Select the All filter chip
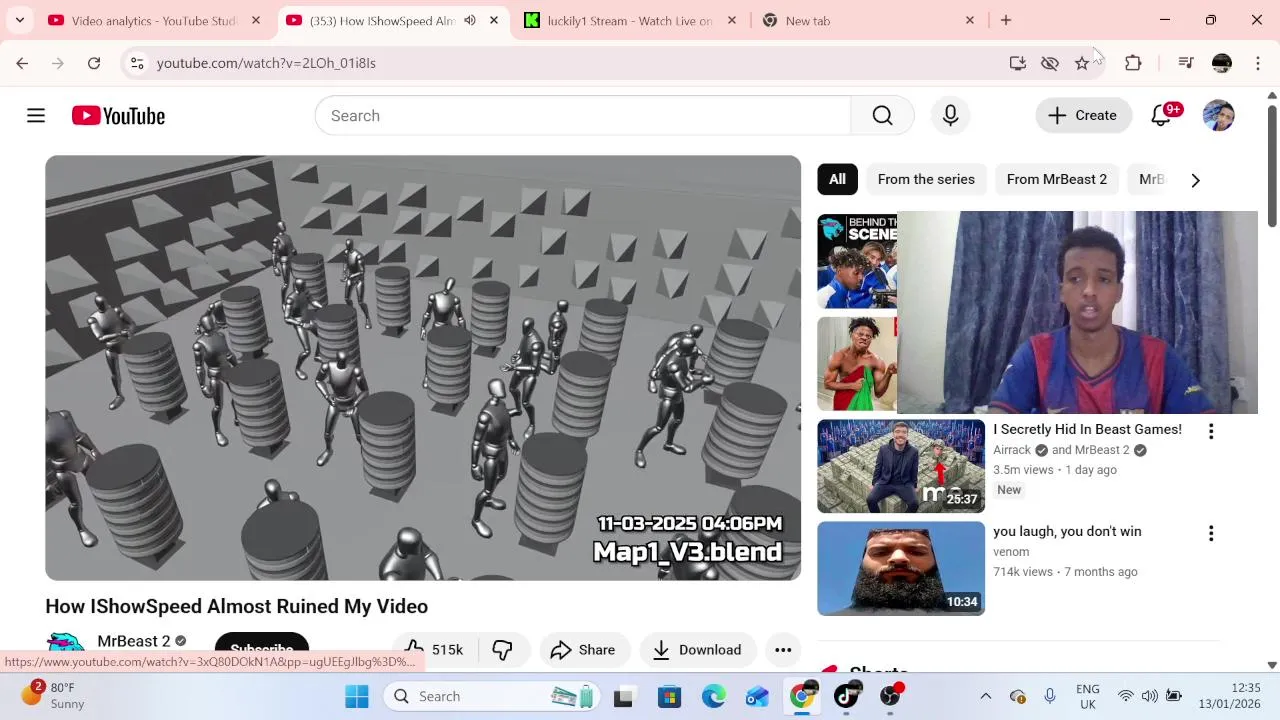Screen dimensions: 1280x720 click(837, 179)
